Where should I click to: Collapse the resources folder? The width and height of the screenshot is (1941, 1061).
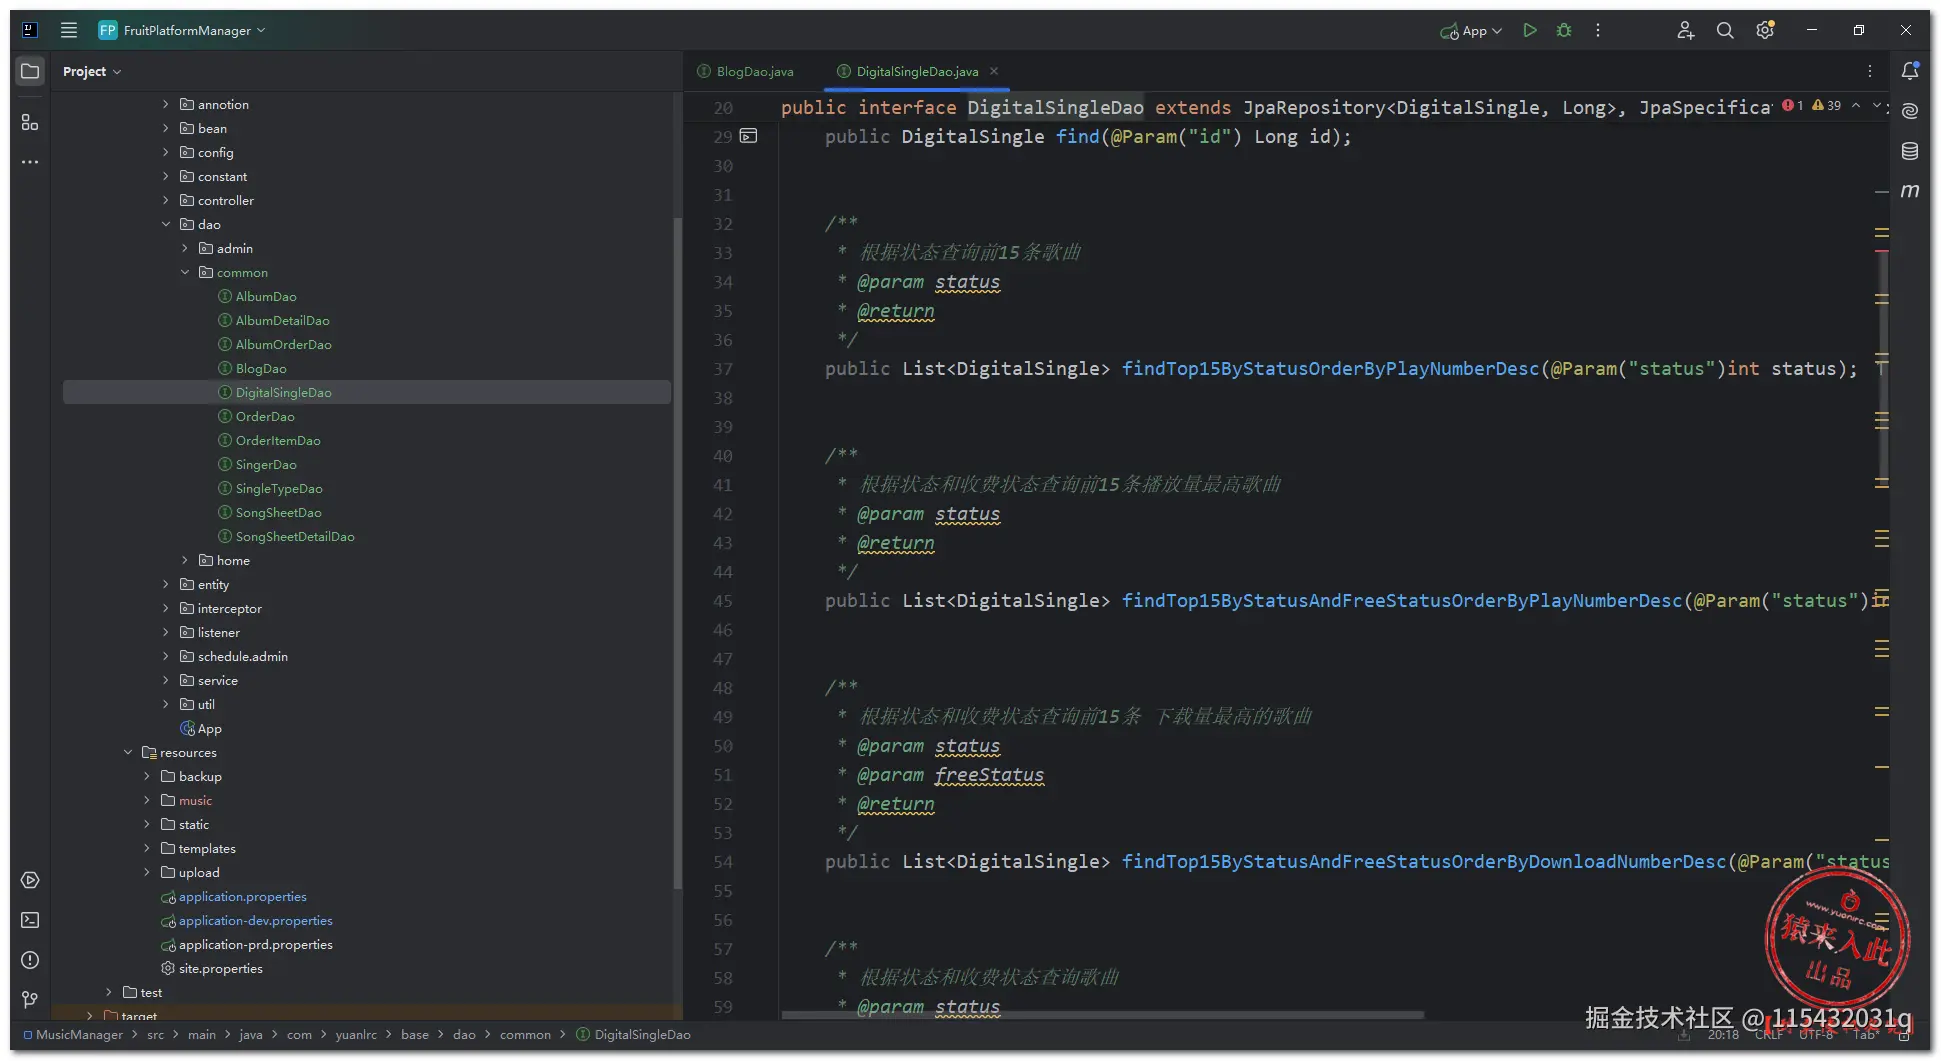click(128, 752)
